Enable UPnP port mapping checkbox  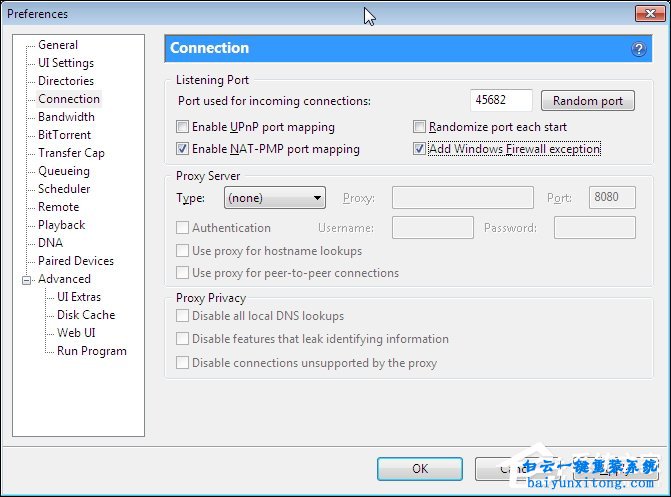(182, 128)
